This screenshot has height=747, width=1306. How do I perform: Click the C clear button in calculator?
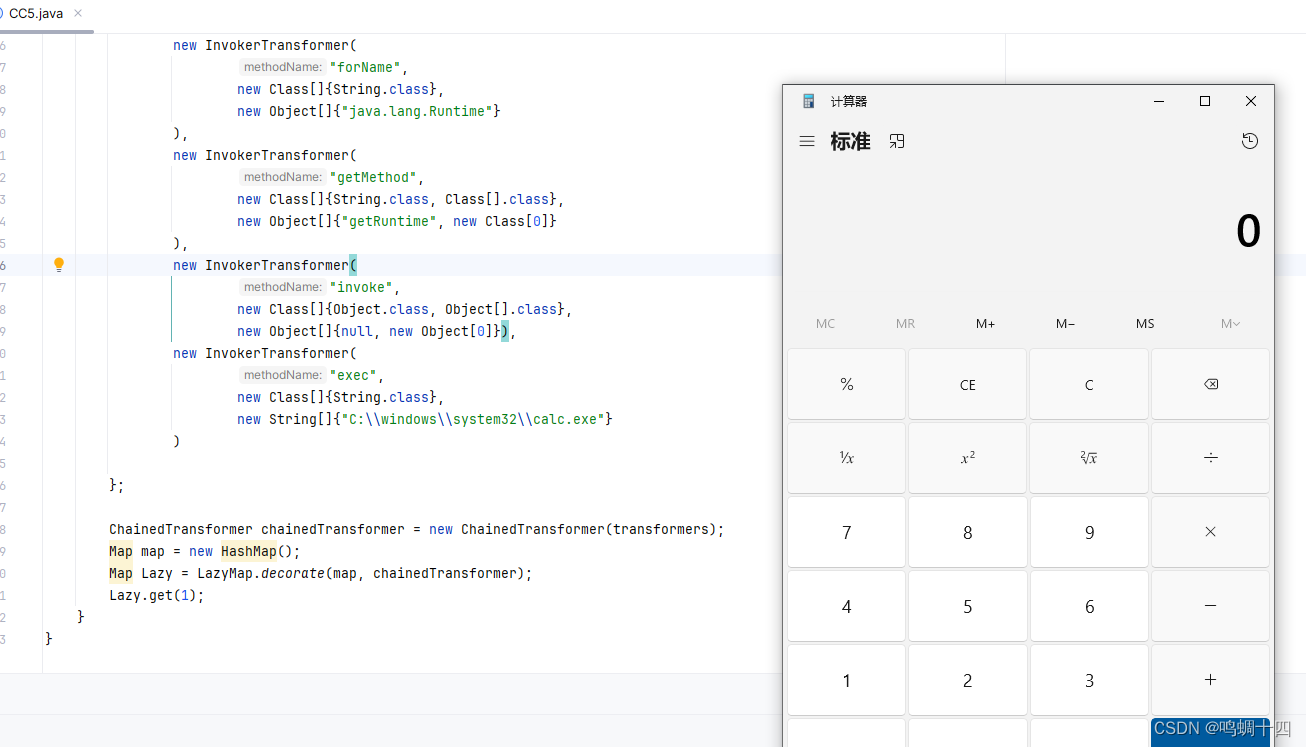[1090, 384]
